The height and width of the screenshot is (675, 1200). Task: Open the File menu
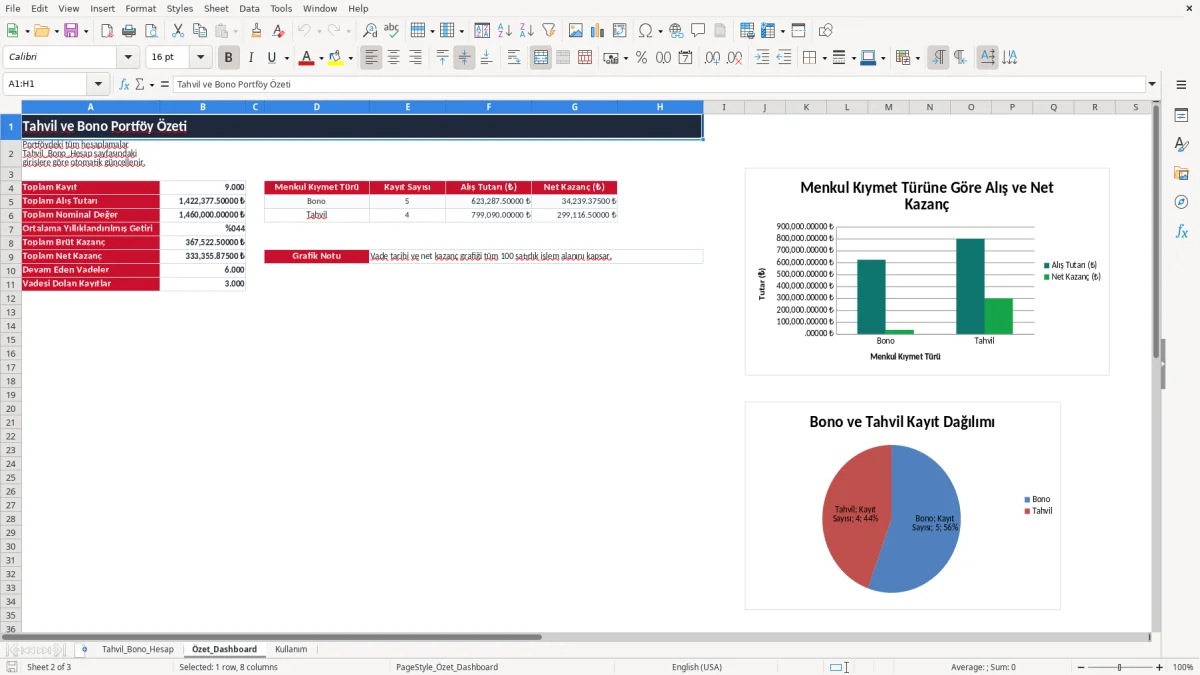coord(13,8)
